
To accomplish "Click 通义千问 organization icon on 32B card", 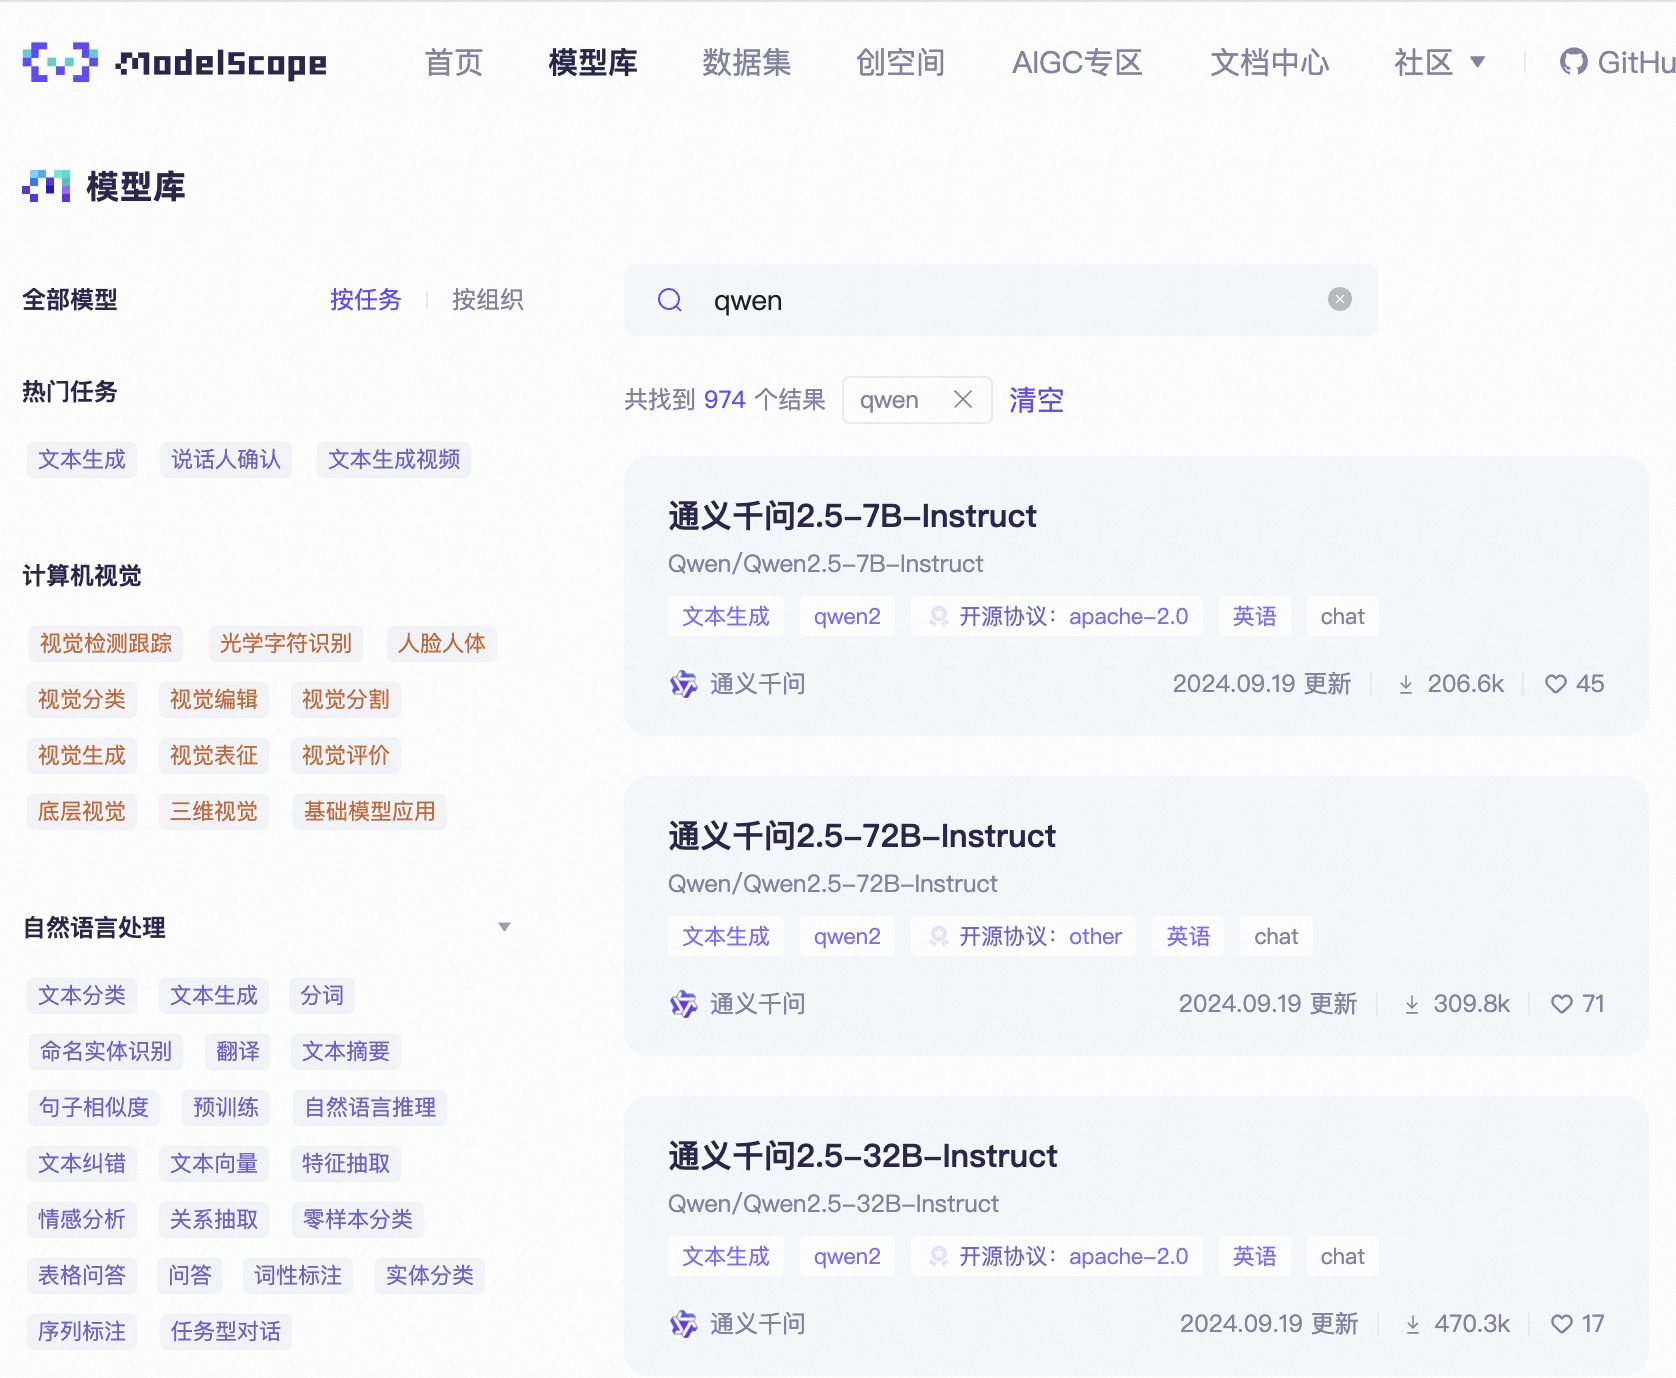I will point(684,1324).
